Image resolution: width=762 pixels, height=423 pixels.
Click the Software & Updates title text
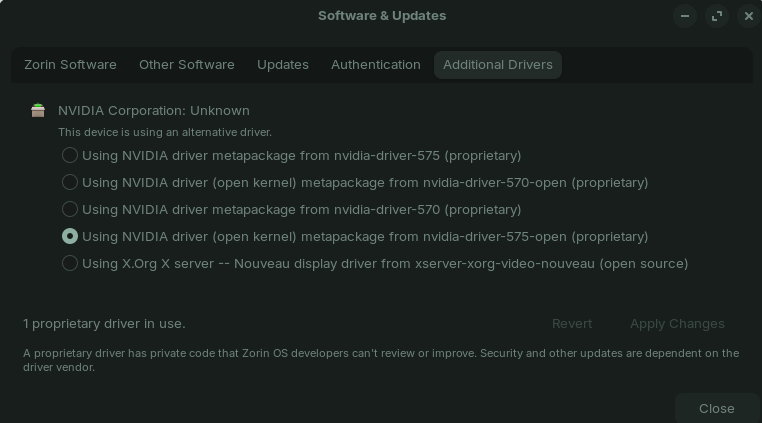point(382,16)
